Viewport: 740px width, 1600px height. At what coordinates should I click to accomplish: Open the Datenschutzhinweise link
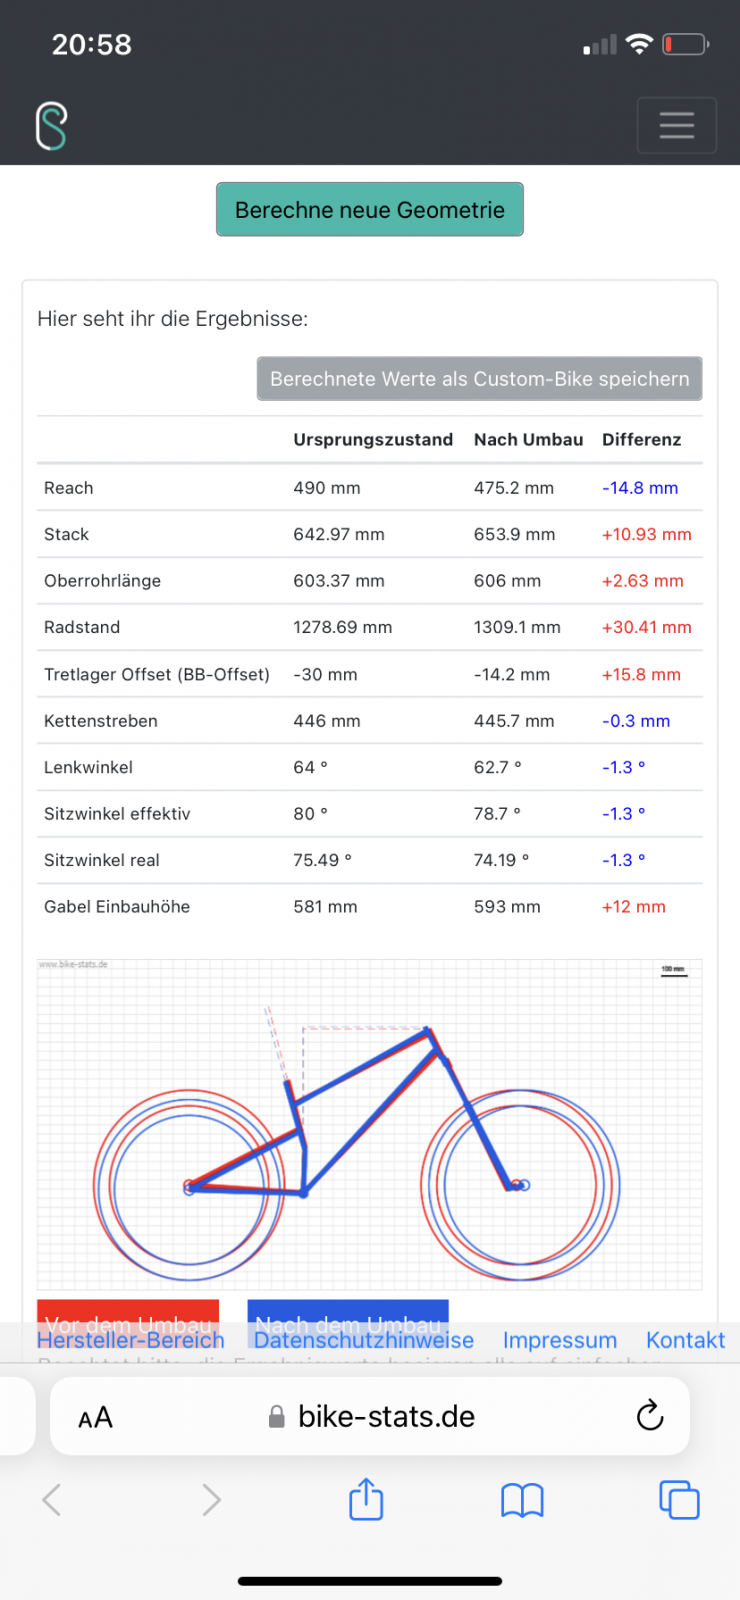[363, 1341]
